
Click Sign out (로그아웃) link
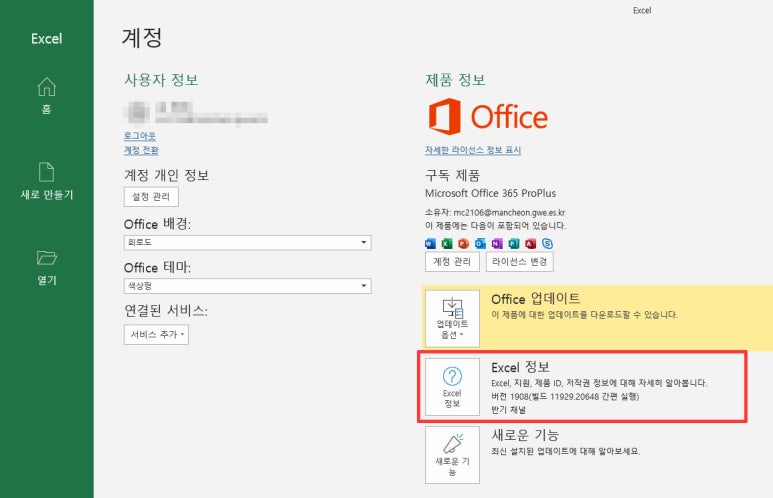click(140, 136)
